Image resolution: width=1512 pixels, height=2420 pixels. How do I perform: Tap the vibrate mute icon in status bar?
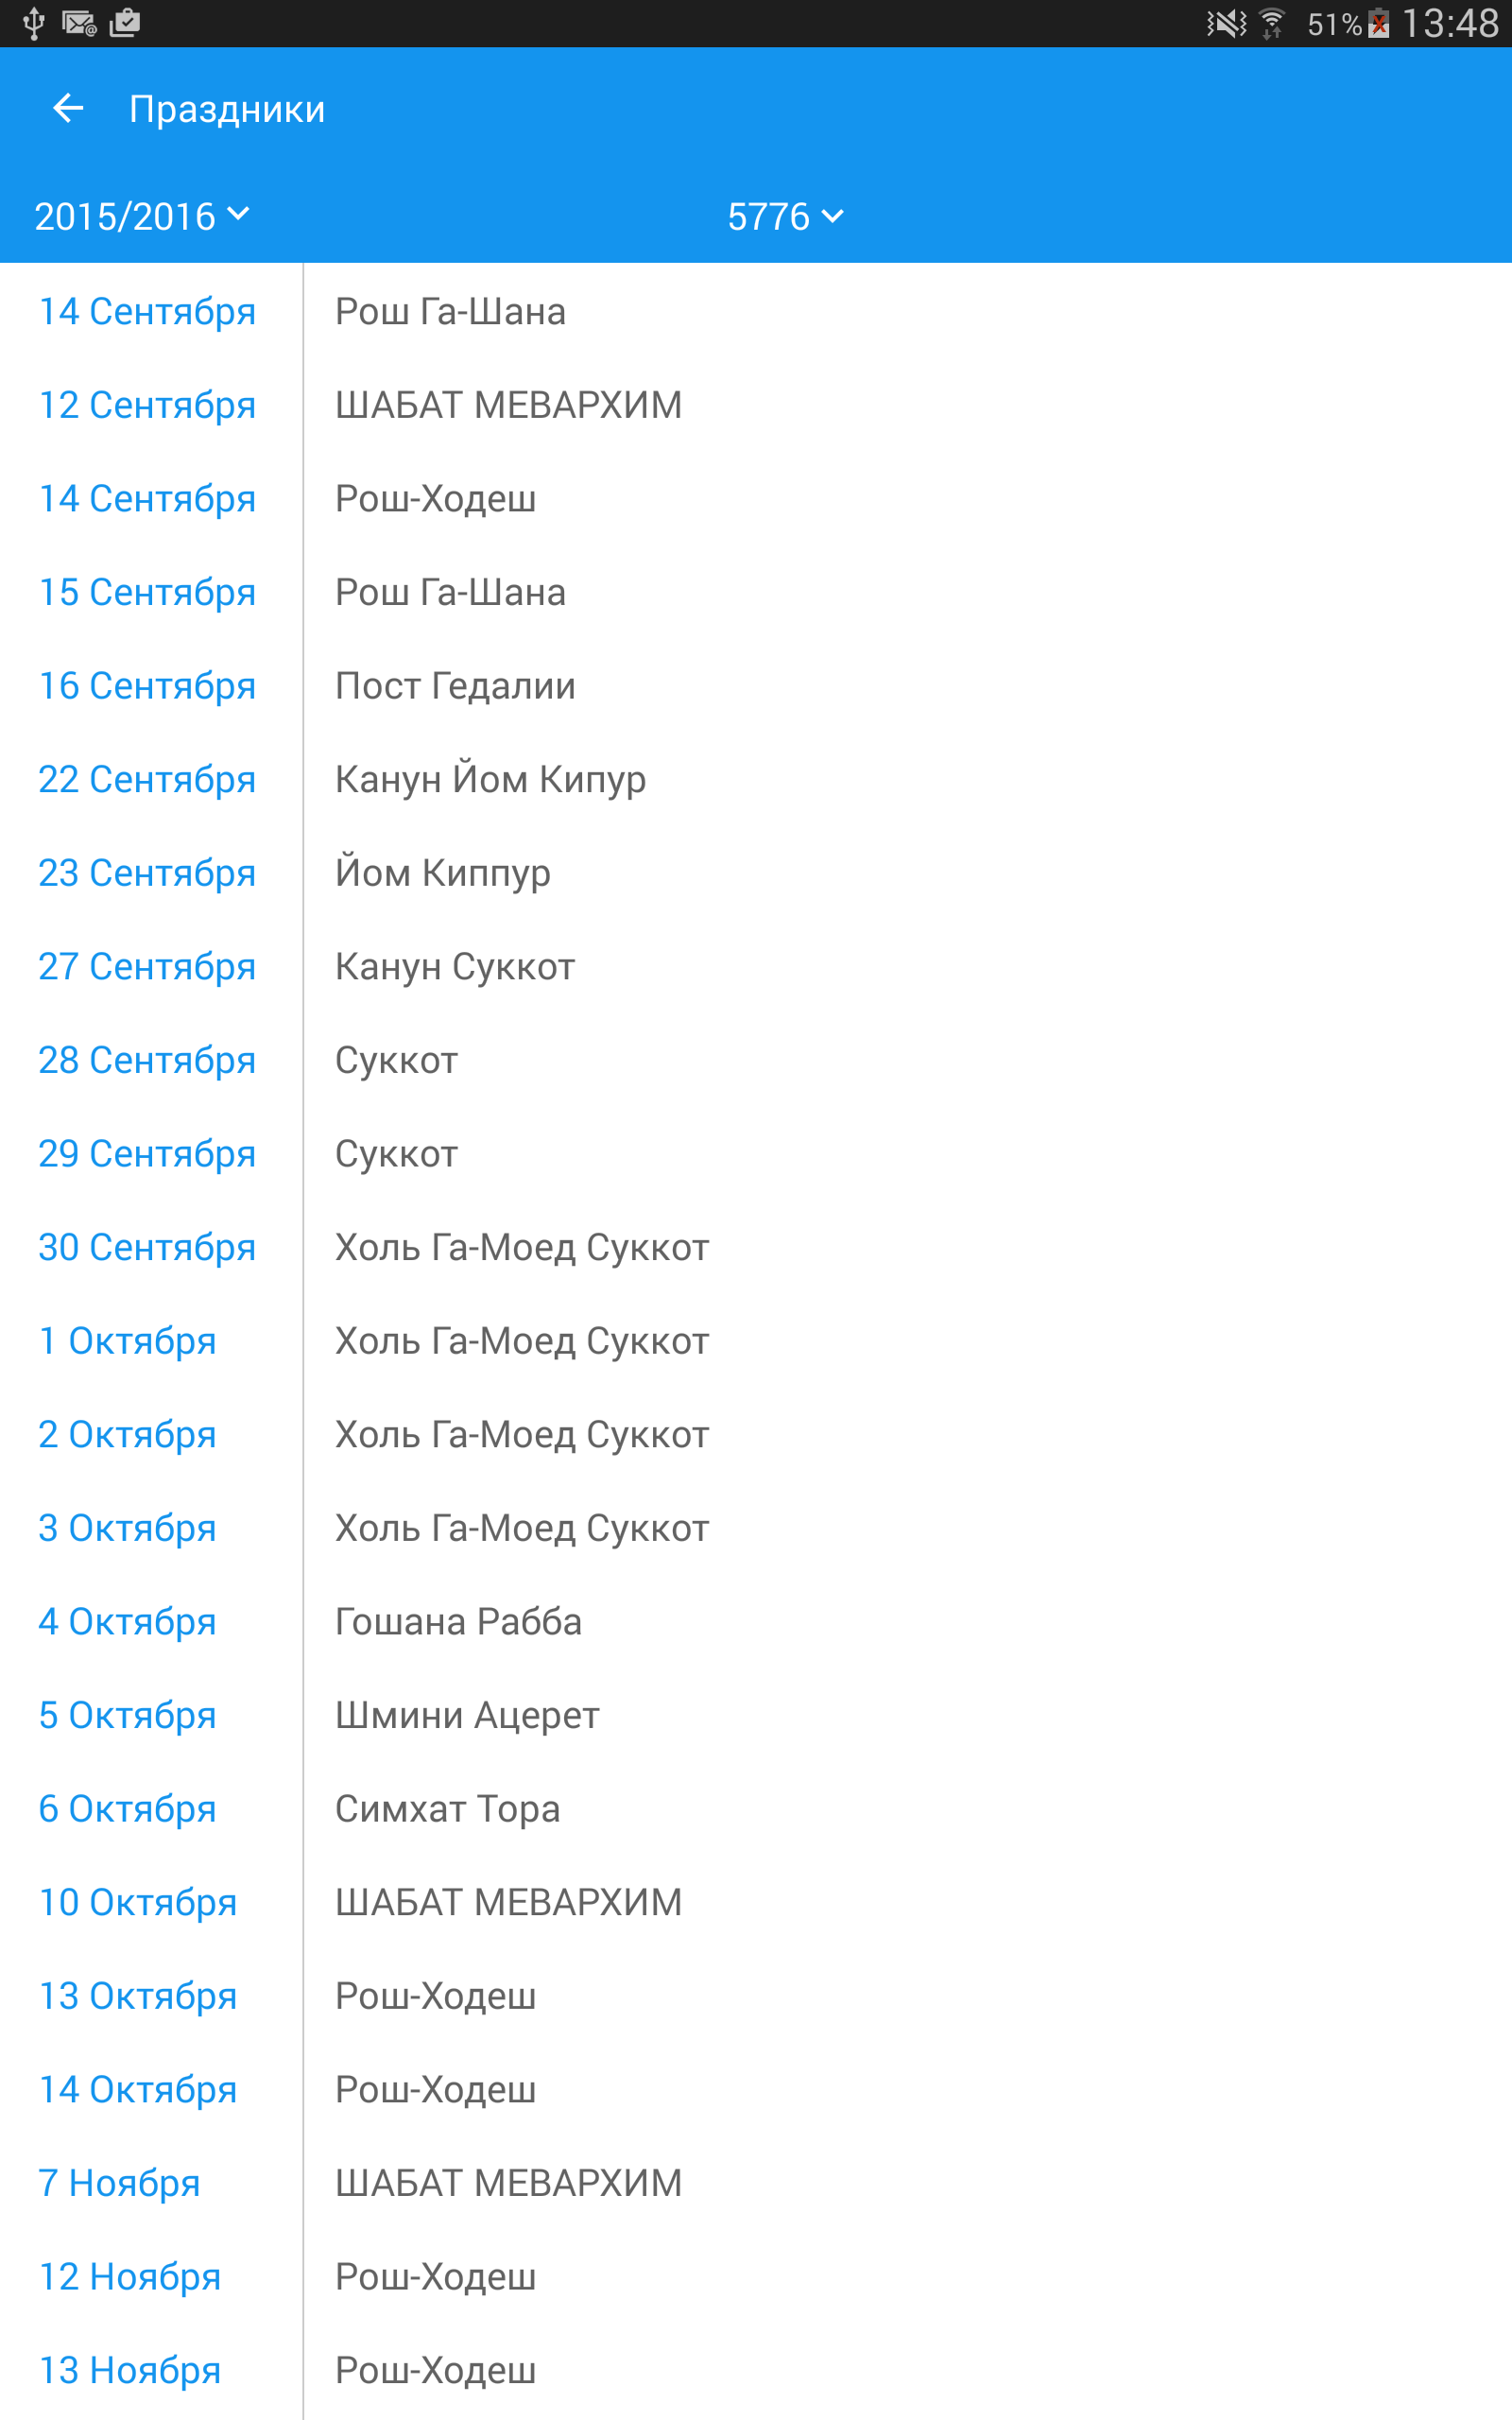pos(1226,23)
